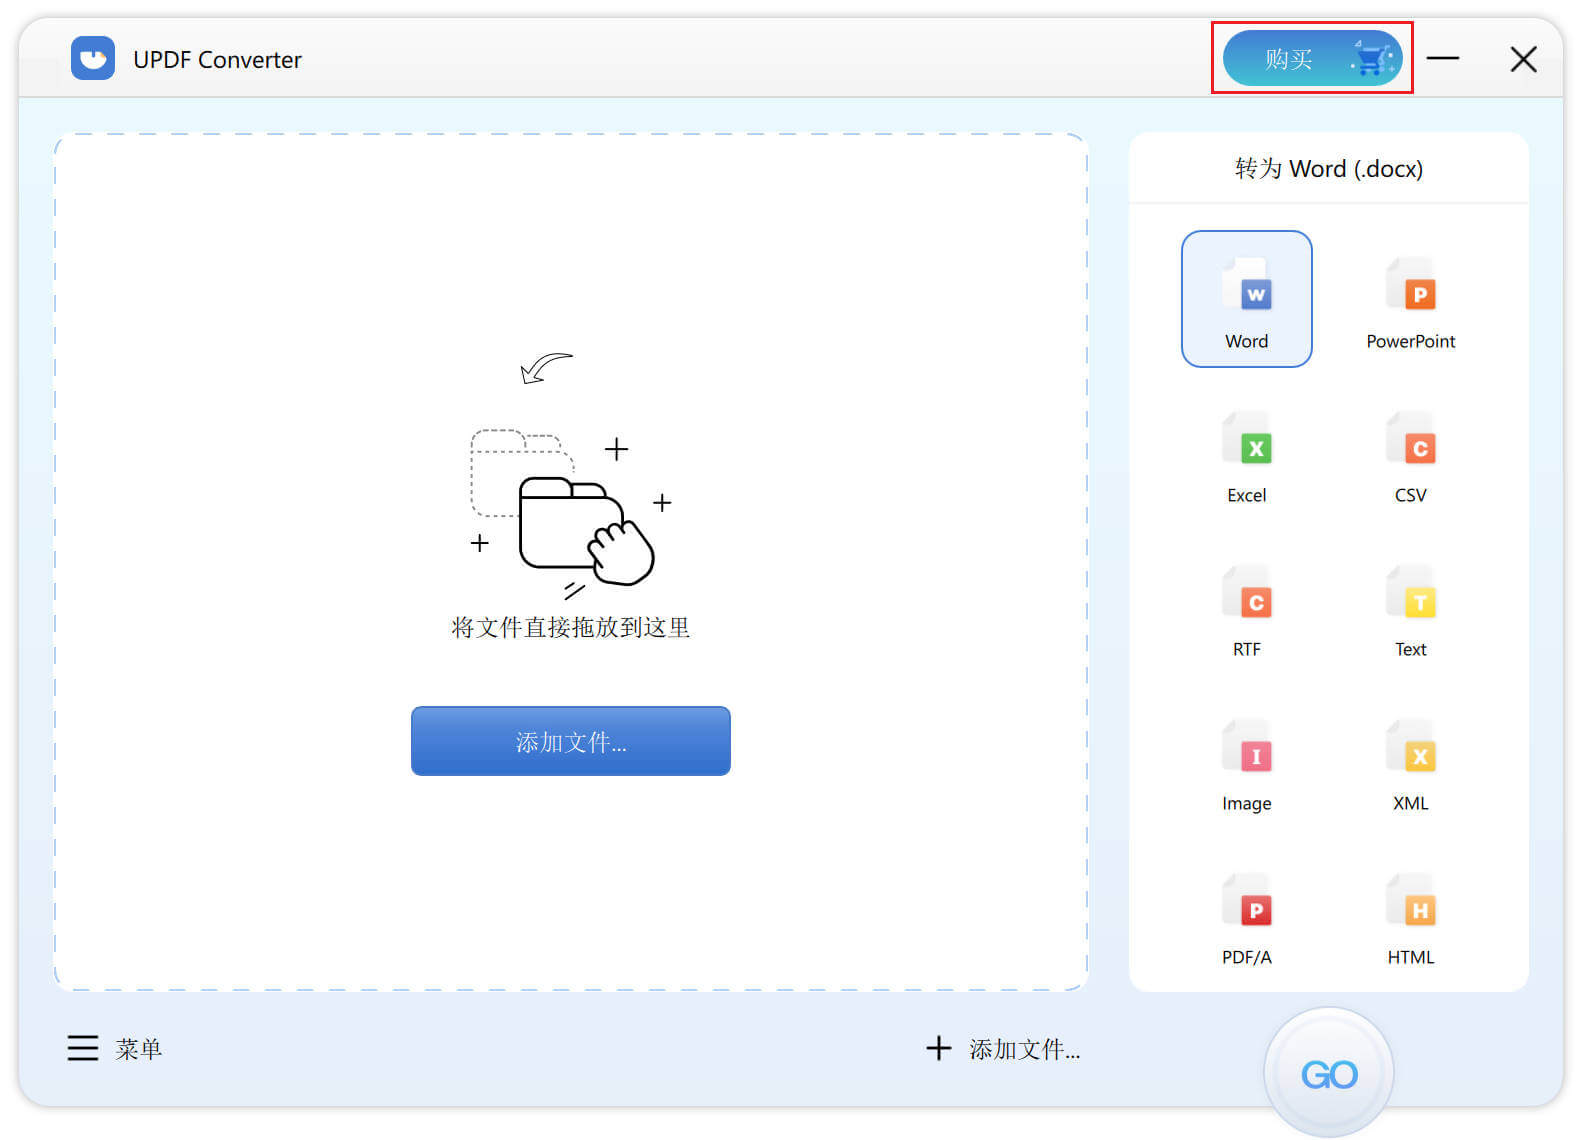Close the UPDF Converter window
The height and width of the screenshot is (1140, 1589).
1523,59
